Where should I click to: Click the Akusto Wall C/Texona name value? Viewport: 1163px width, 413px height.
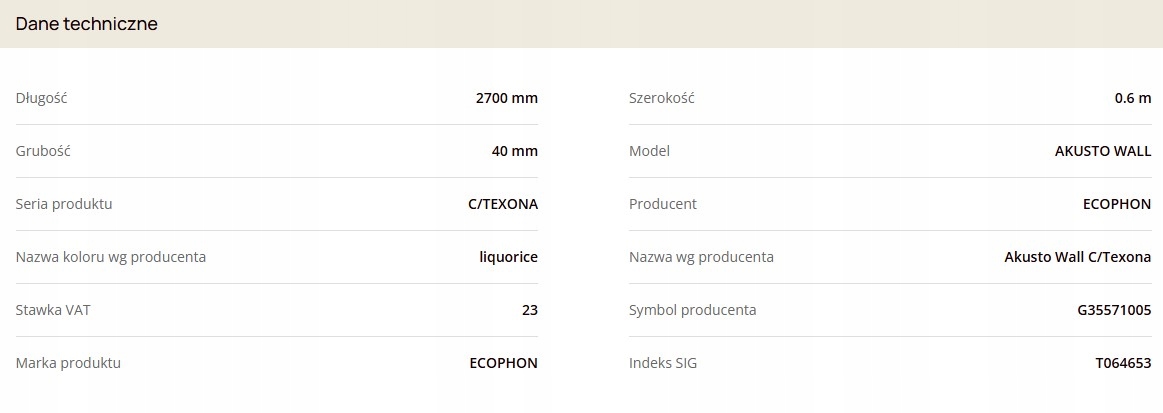(1077, 257)
